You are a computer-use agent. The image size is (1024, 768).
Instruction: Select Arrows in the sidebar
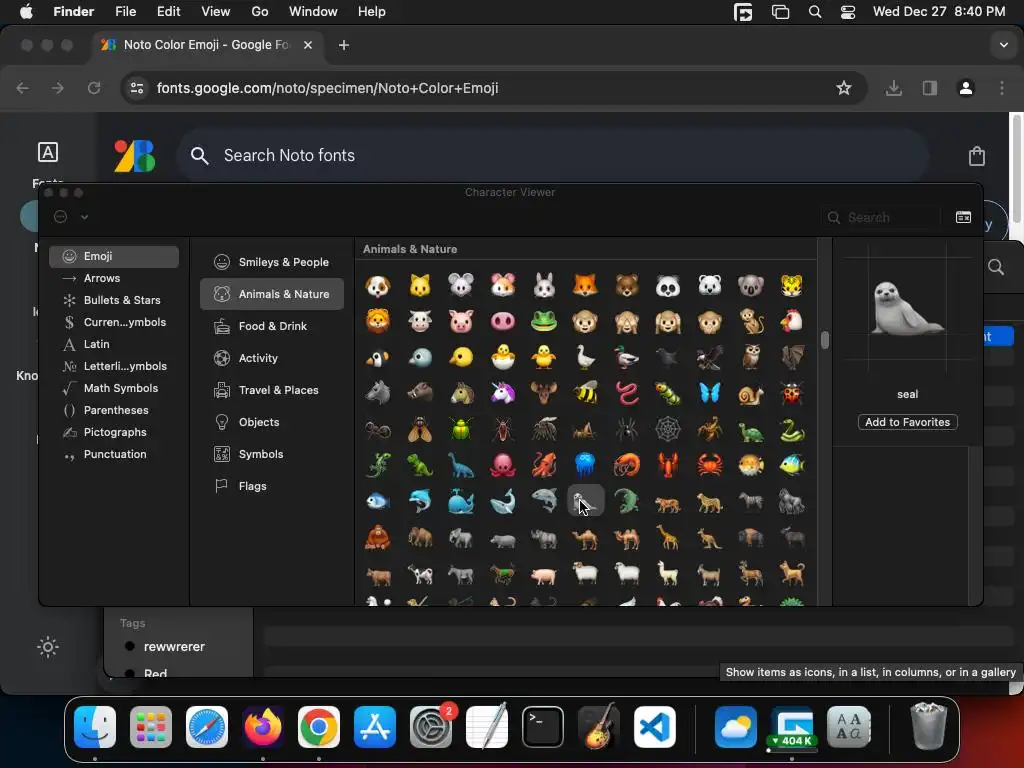[x=114, y=278]
